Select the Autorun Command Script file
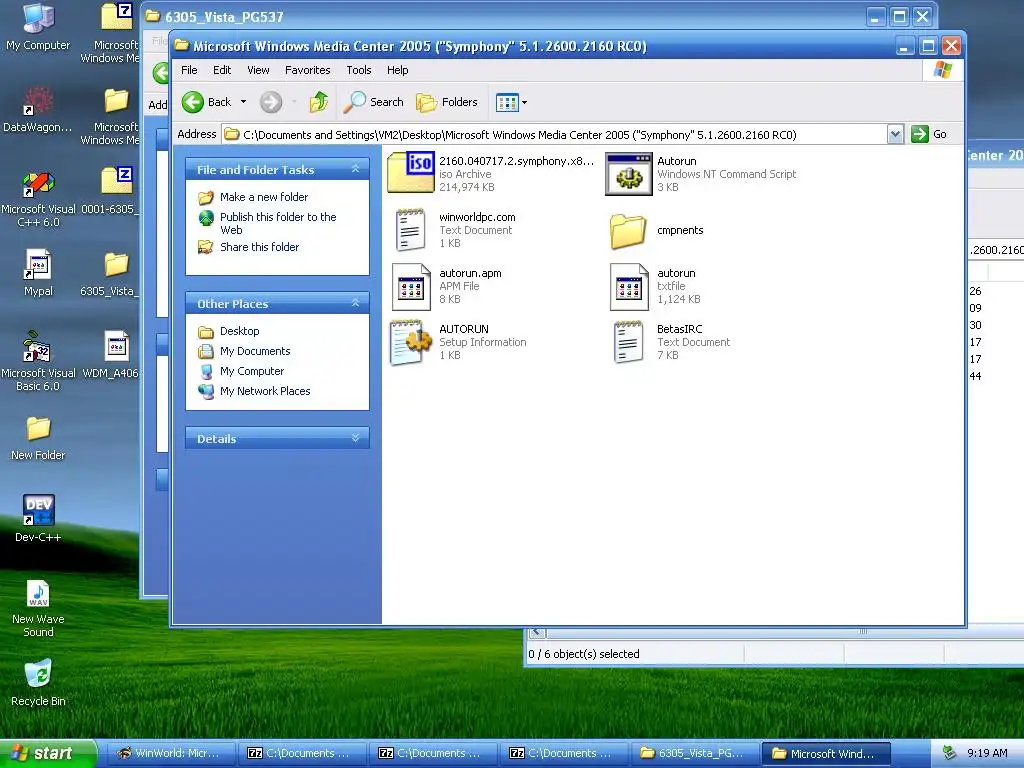Screen dimensions: 1024x768 point(701,173)
